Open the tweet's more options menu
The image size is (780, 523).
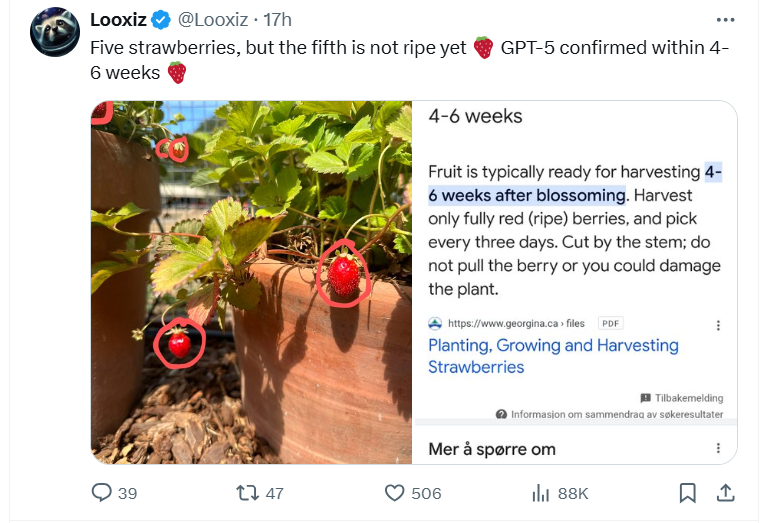[x=726, y=20]
